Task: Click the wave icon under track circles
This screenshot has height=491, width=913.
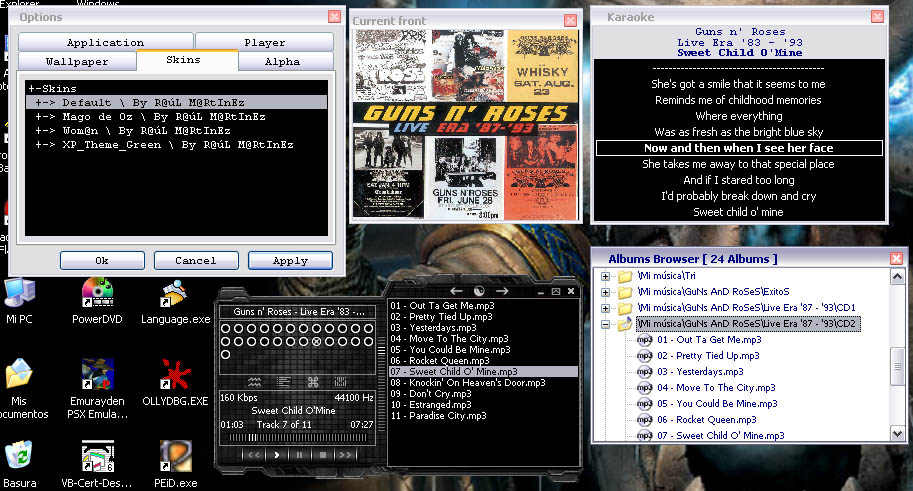Action: tap(254, 382)
